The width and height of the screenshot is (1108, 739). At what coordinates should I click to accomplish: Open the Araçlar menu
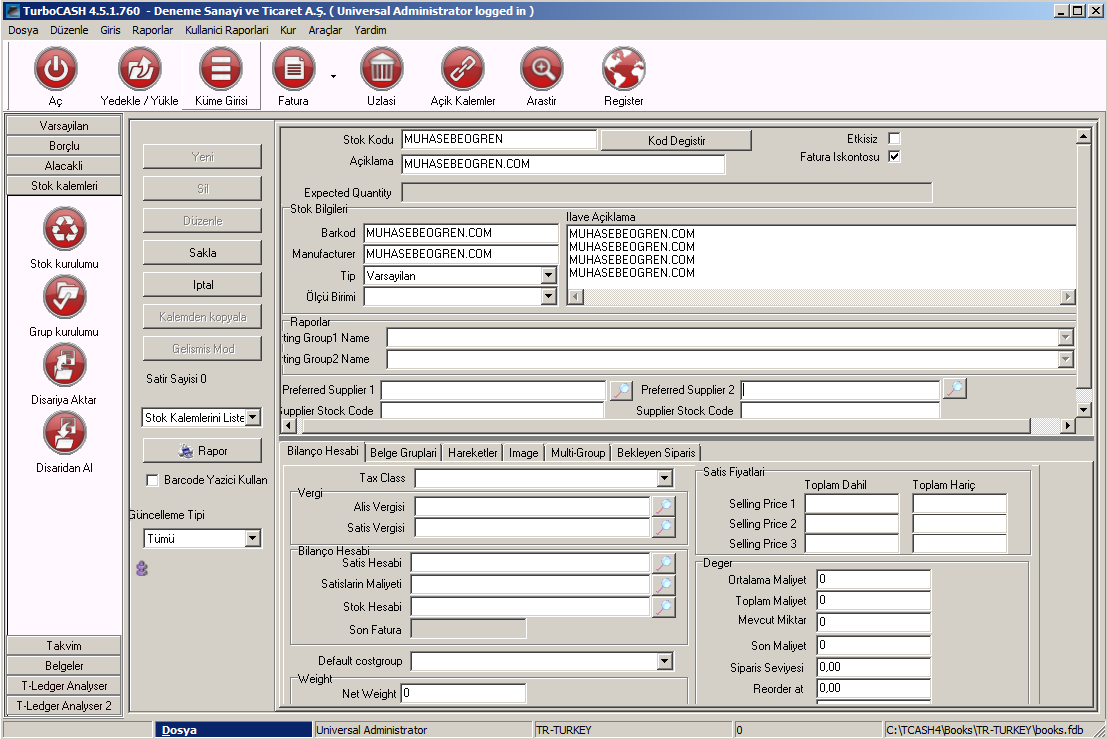point(325,30)
